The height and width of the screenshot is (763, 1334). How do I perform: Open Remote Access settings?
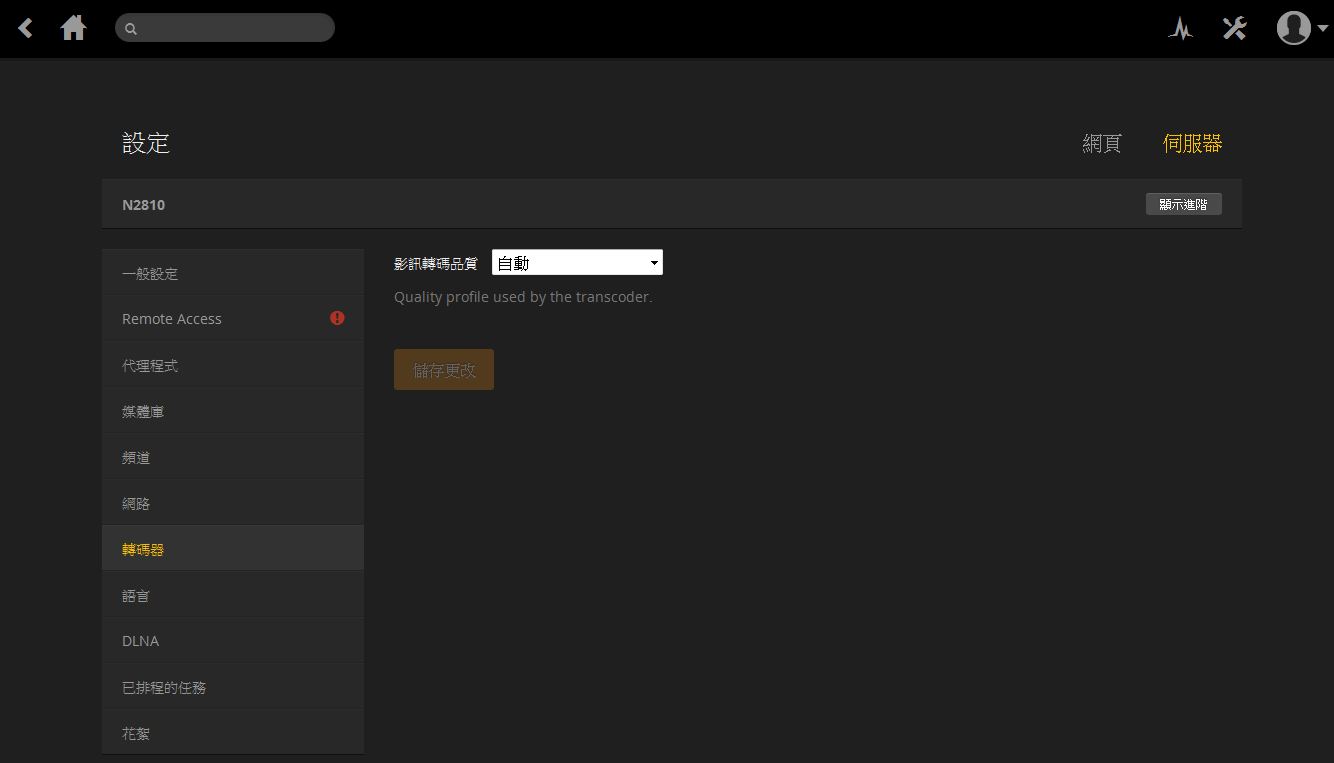[233, 319]
